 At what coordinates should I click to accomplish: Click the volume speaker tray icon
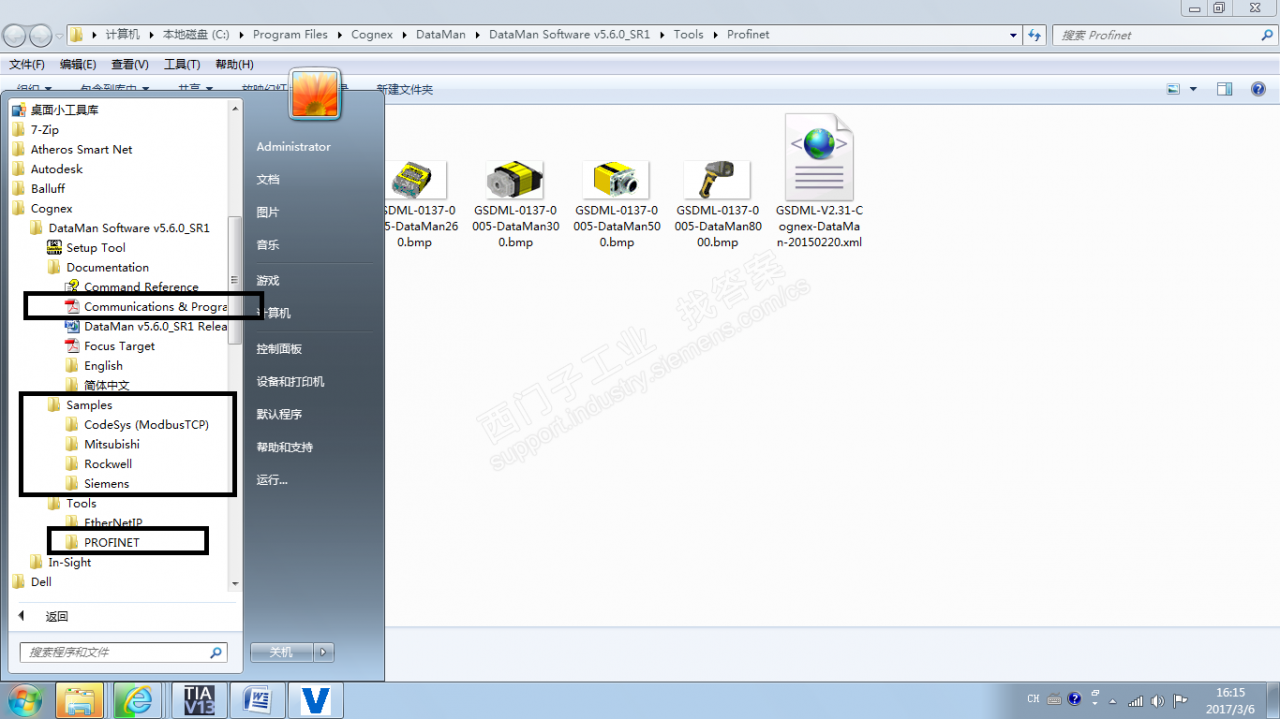1157,701
